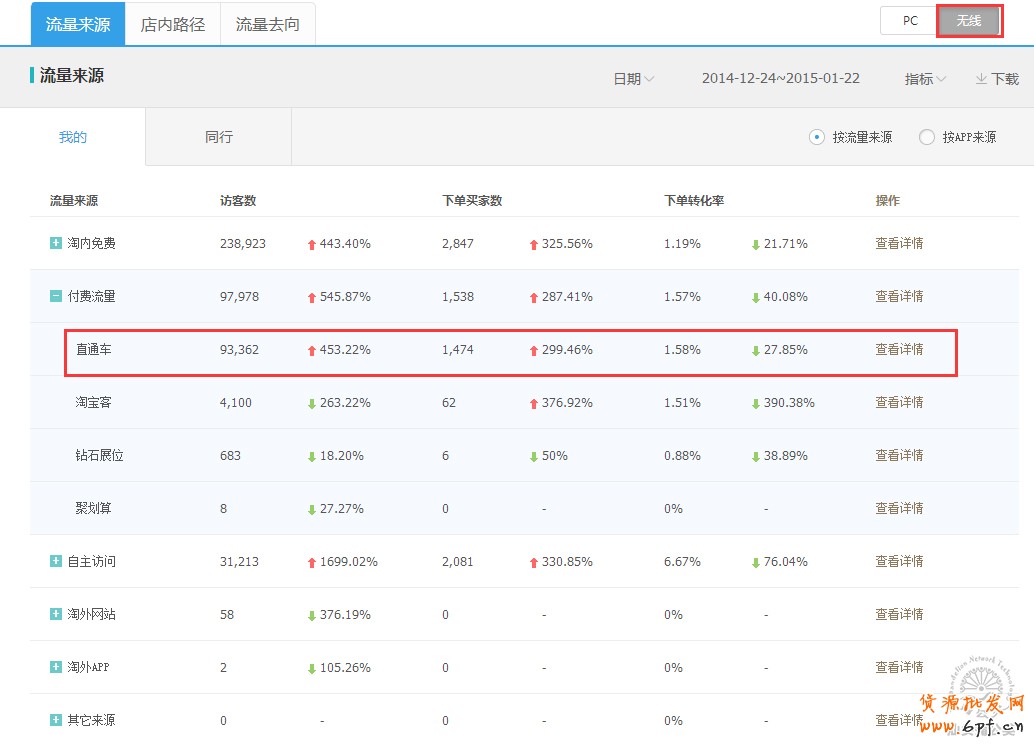Switch to the 无线 view toggle
This screenshot has width=1034, height=748.
pyautogui.click(x=969, y=21)
